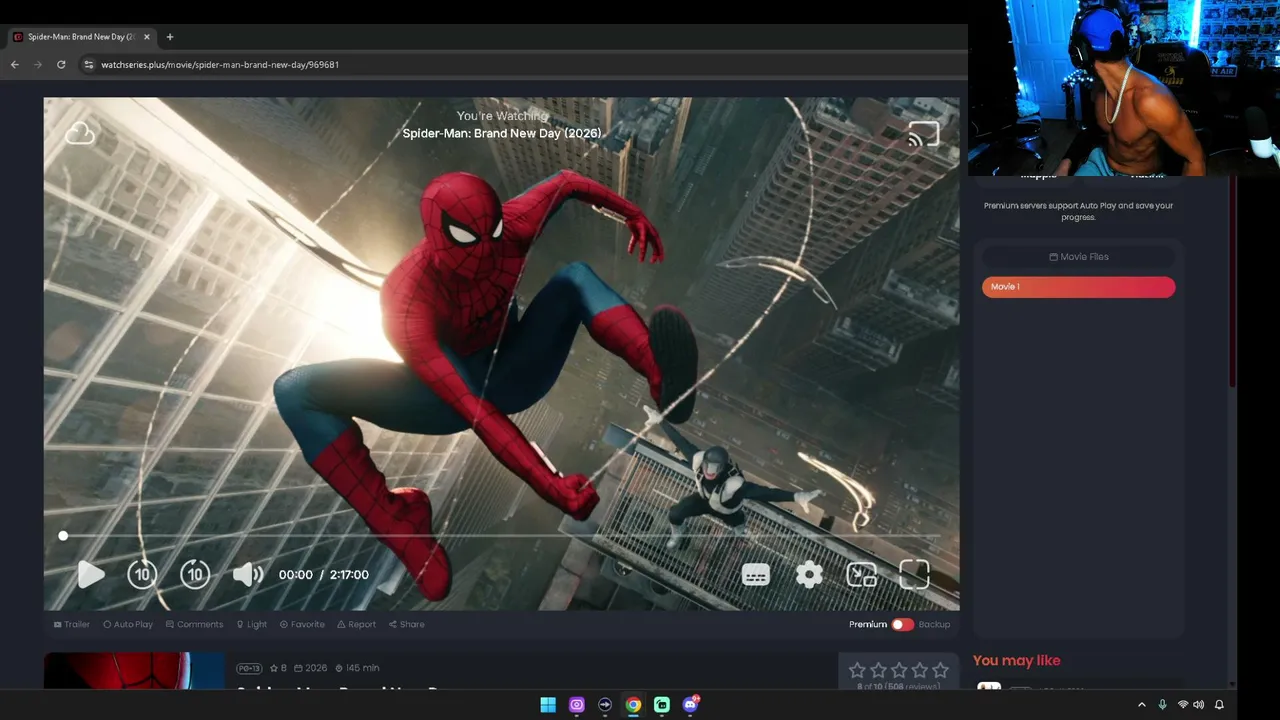Click the video seek bar handle

point(63,536)
